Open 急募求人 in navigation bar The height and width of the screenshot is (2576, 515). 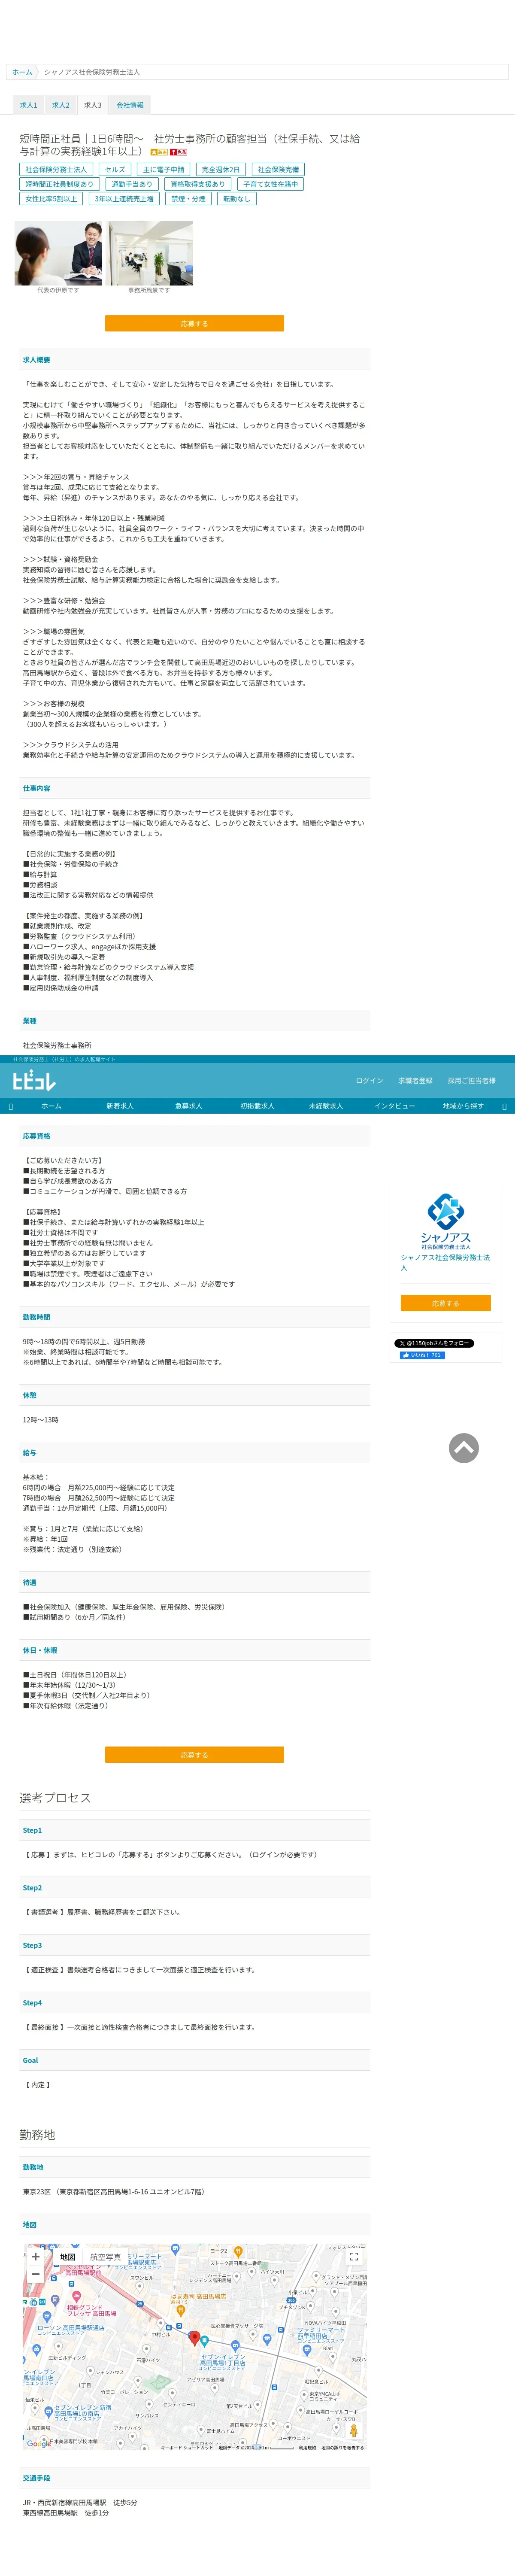pos(189,1106)
